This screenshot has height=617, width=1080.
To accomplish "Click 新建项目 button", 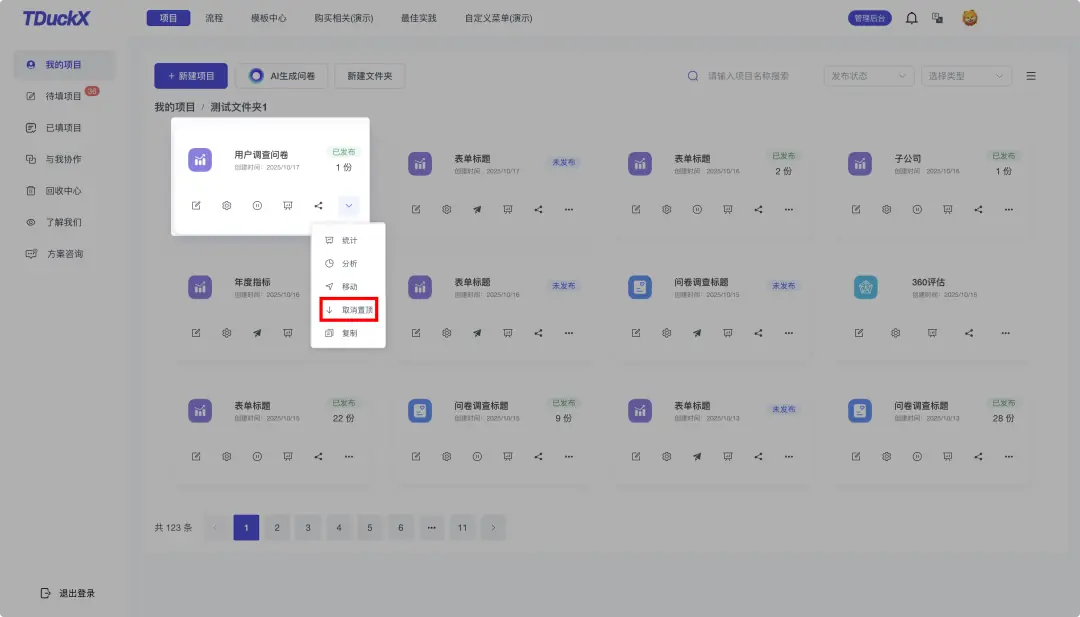I will click(x=191, y=76).
